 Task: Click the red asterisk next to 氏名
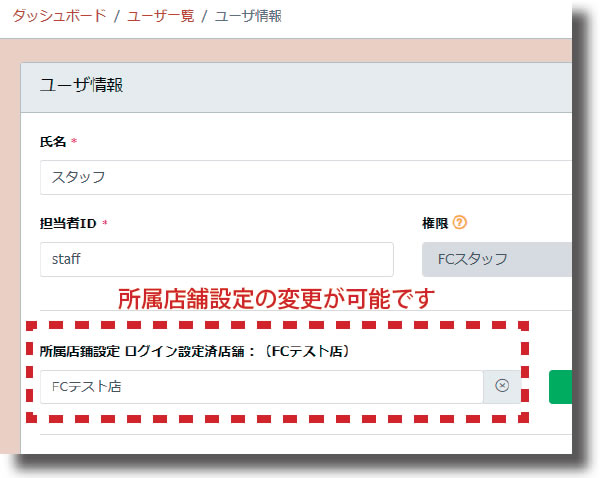coord(74,143)
